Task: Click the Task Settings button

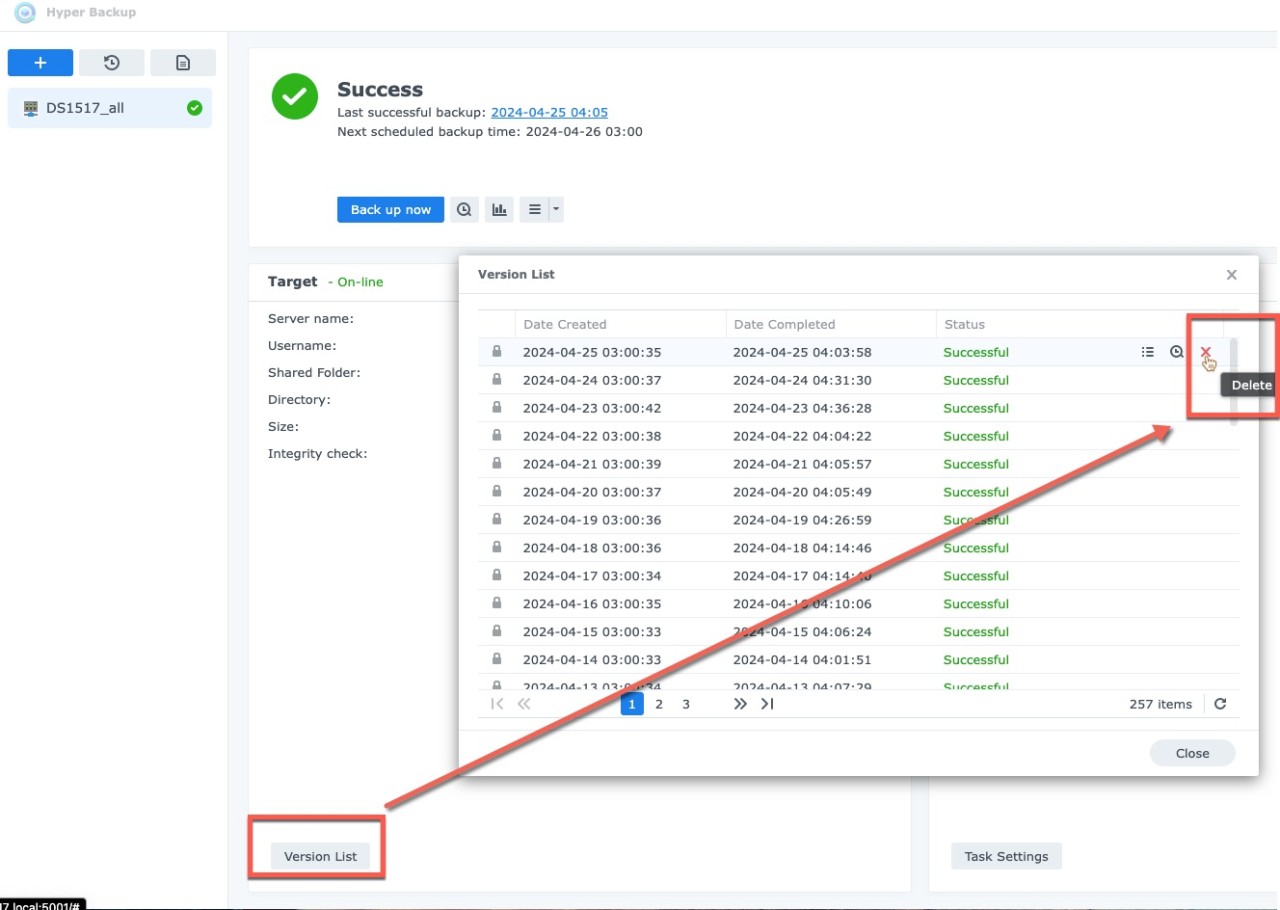Action: (1006, 856)
